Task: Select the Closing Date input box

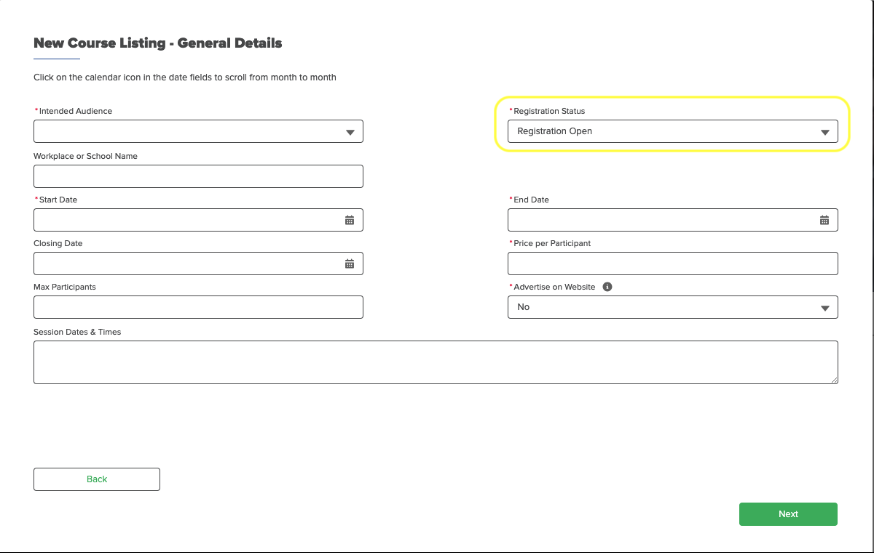Action: pos(185,264)
